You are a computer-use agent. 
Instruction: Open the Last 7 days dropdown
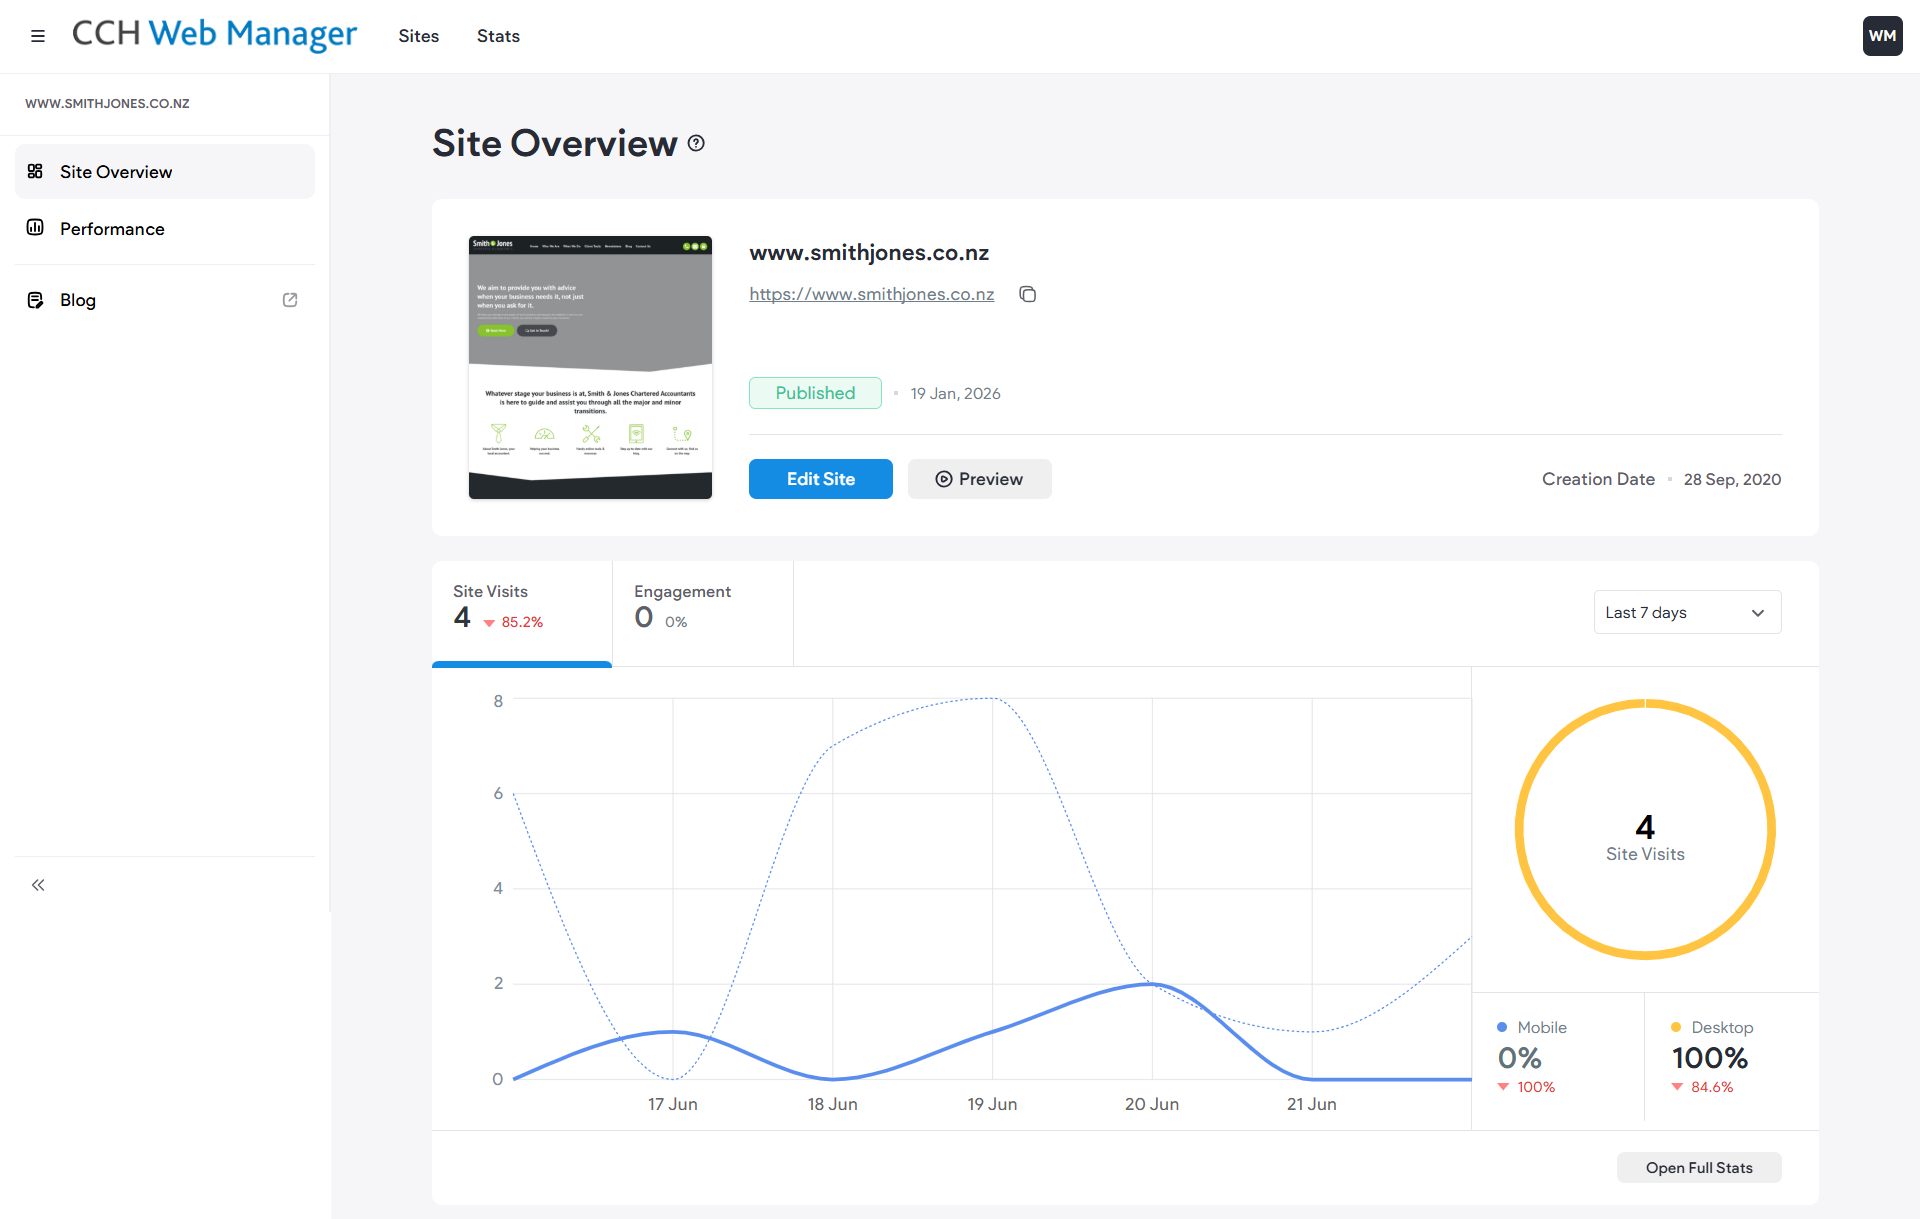pyautogui.click(x=1687, y=612)
